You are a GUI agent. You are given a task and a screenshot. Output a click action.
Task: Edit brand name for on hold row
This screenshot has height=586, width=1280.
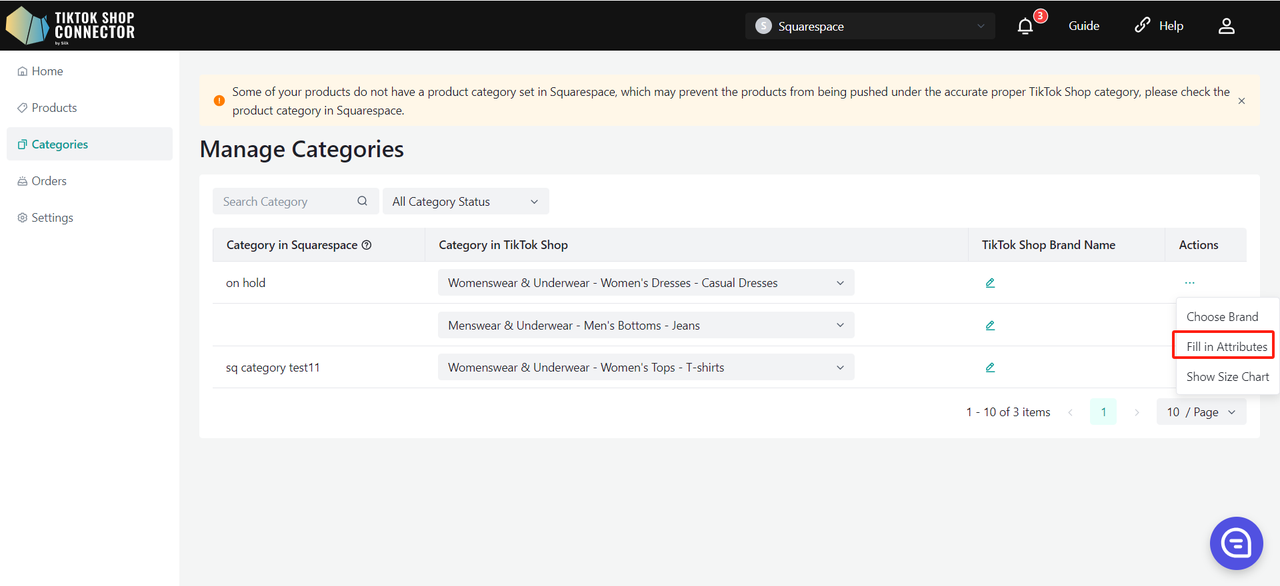(990, 283)
